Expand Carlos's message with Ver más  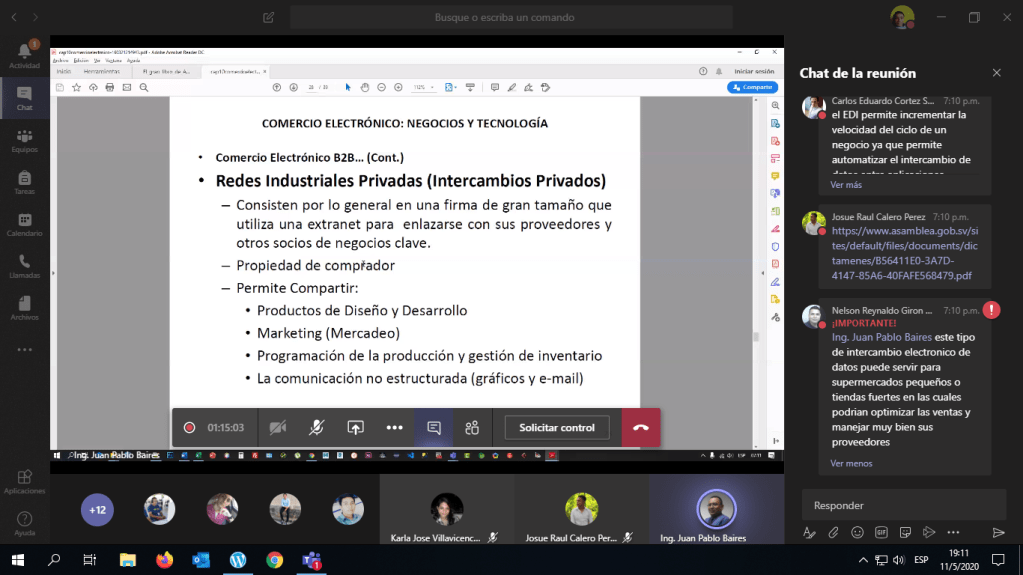(x=845, y=185)
